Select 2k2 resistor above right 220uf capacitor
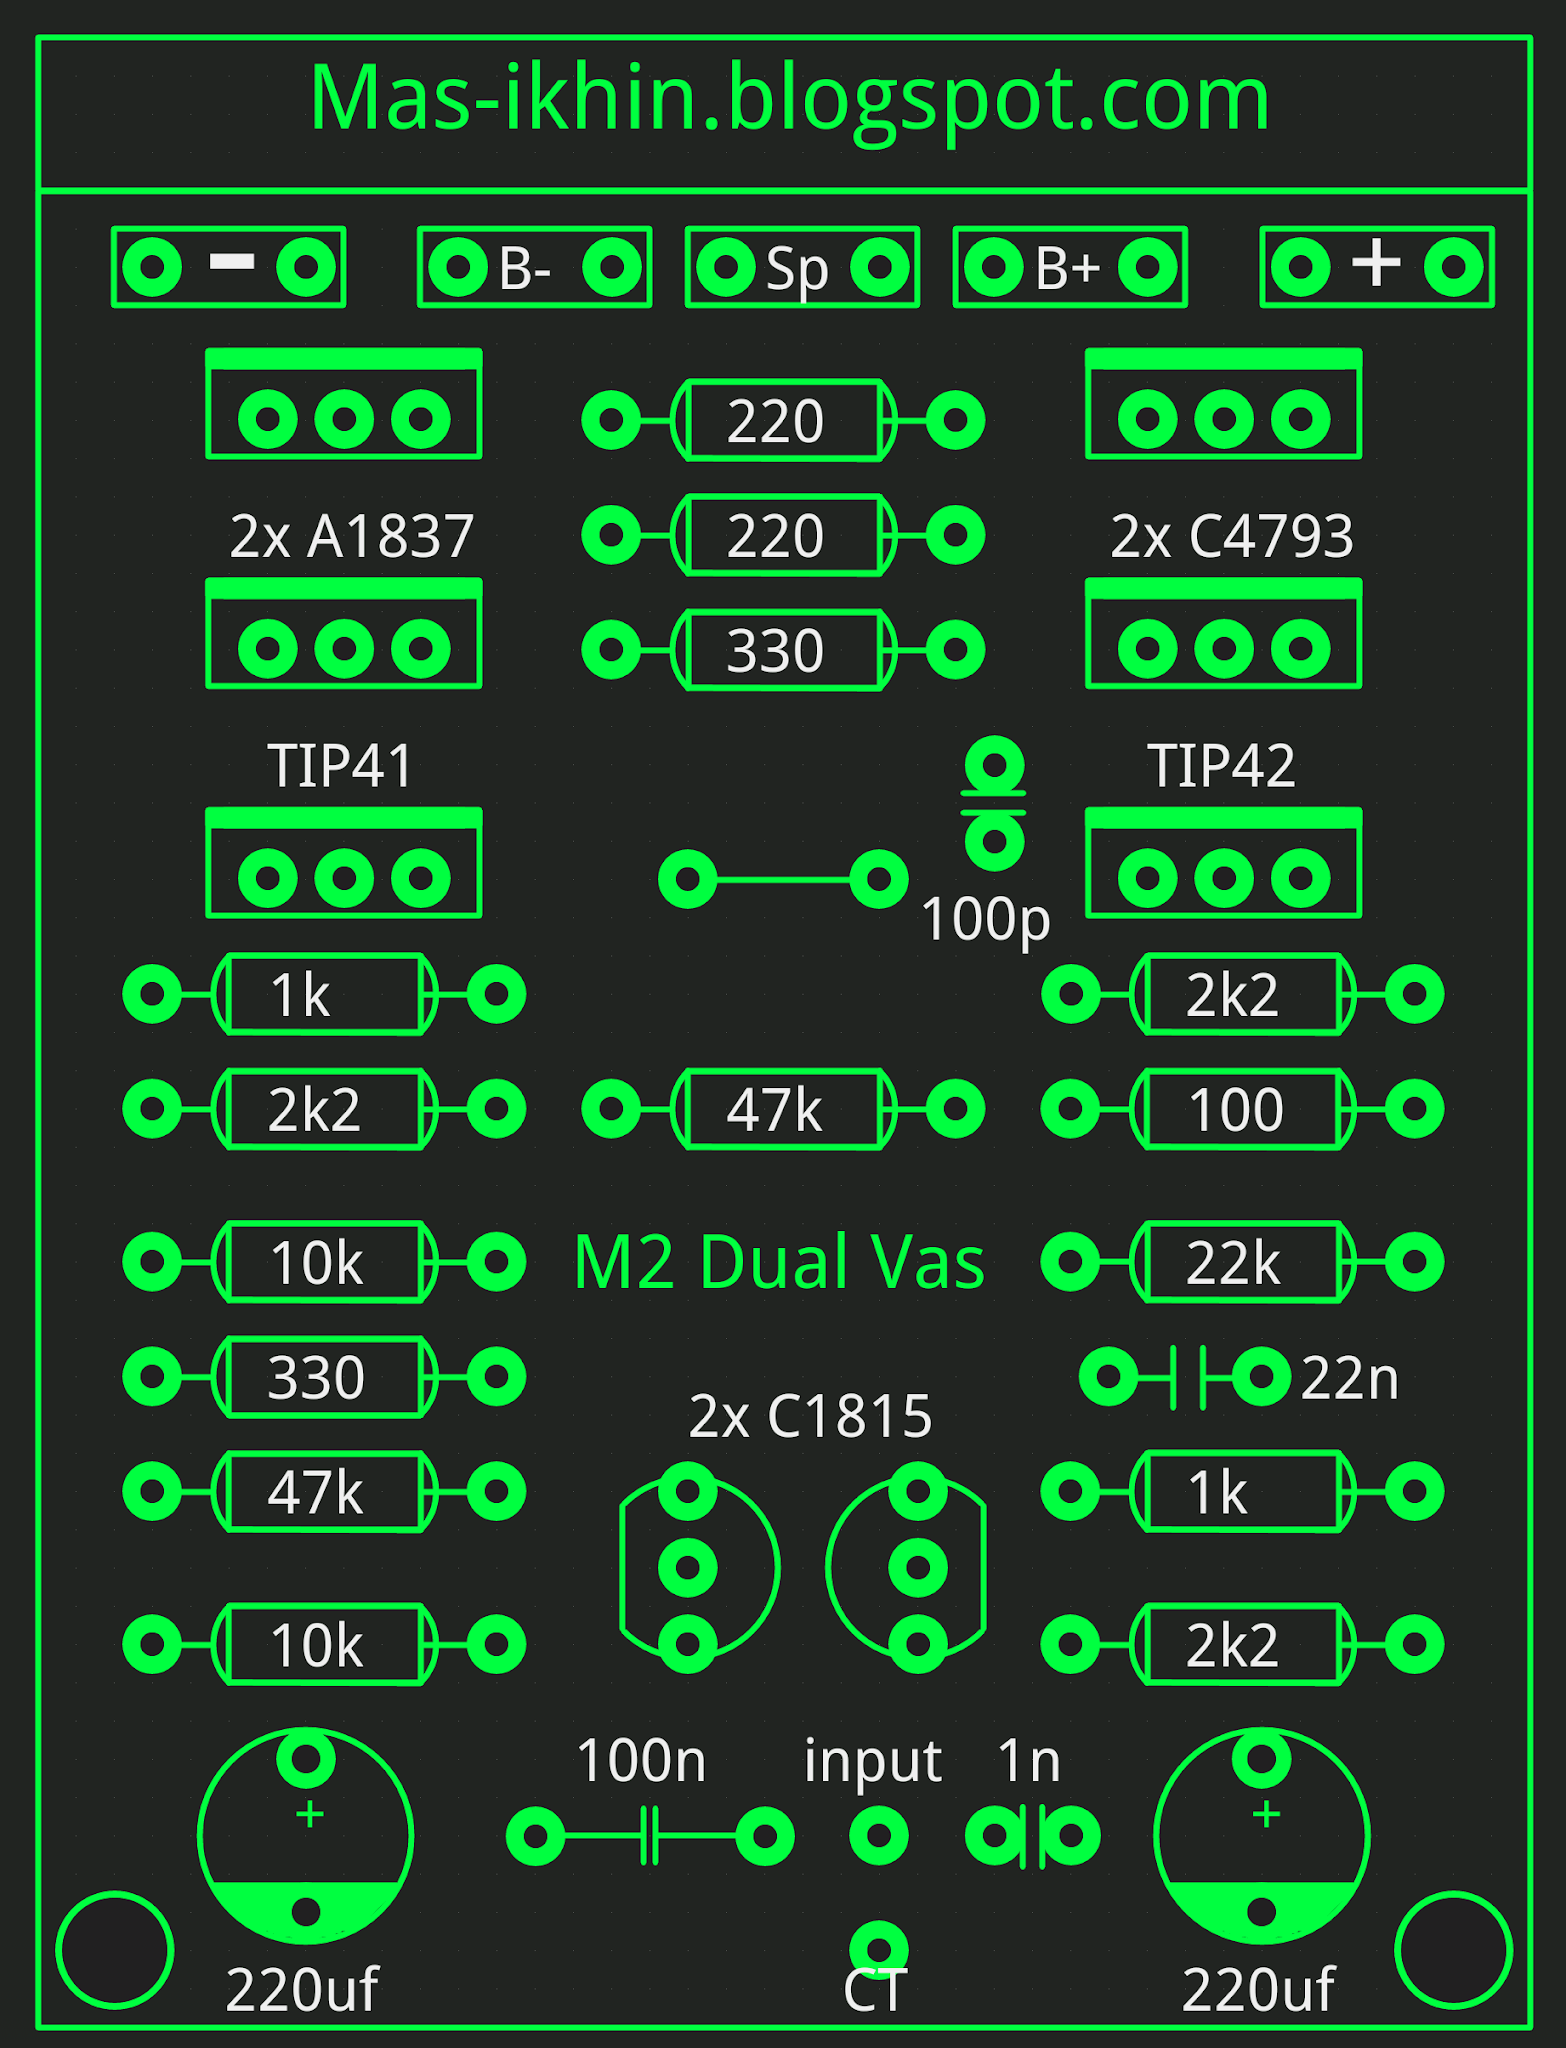The height and width of the screenshot is (2048, 1566). (x=1243, y=1645)
